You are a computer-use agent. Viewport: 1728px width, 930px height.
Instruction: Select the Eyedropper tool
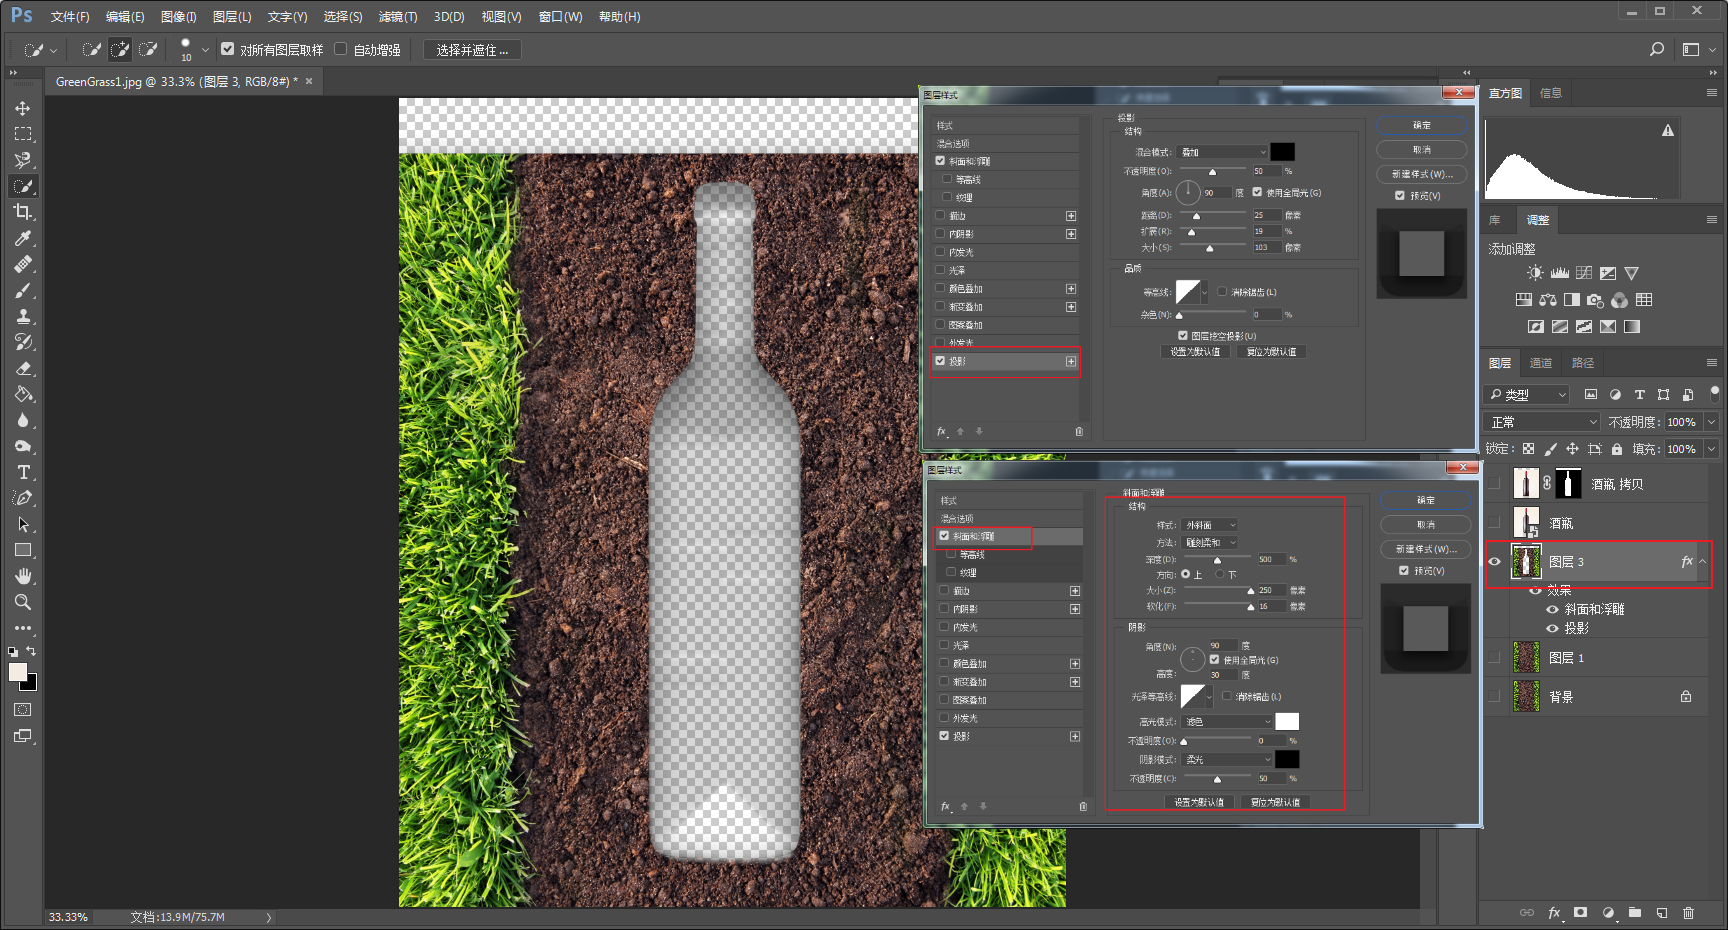(23, 238)
